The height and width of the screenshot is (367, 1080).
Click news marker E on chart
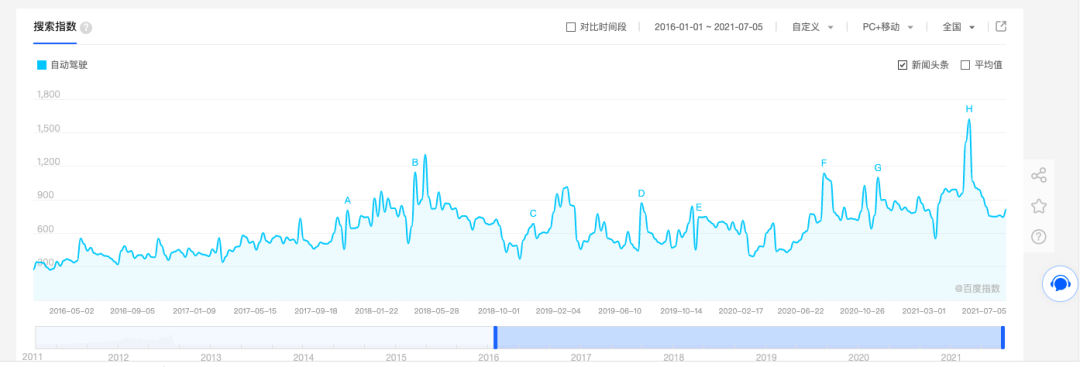[698, 207]
